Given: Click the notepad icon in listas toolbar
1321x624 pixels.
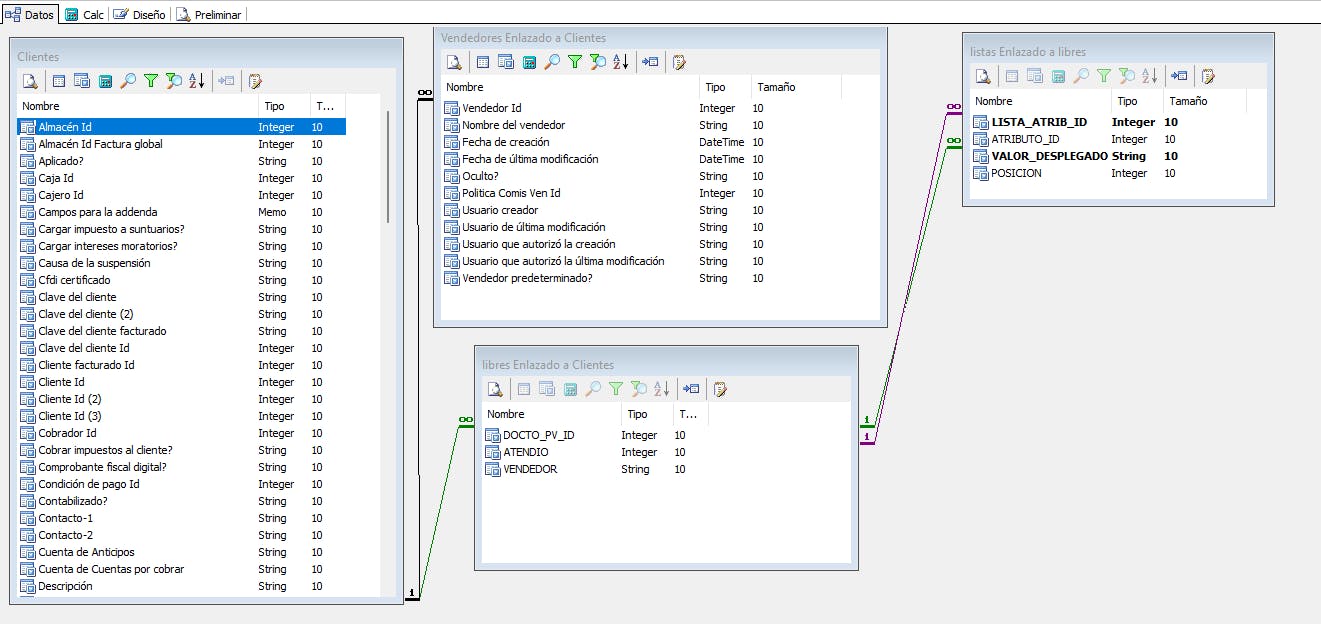Looking at the screenshot, I should point(1208,76).
